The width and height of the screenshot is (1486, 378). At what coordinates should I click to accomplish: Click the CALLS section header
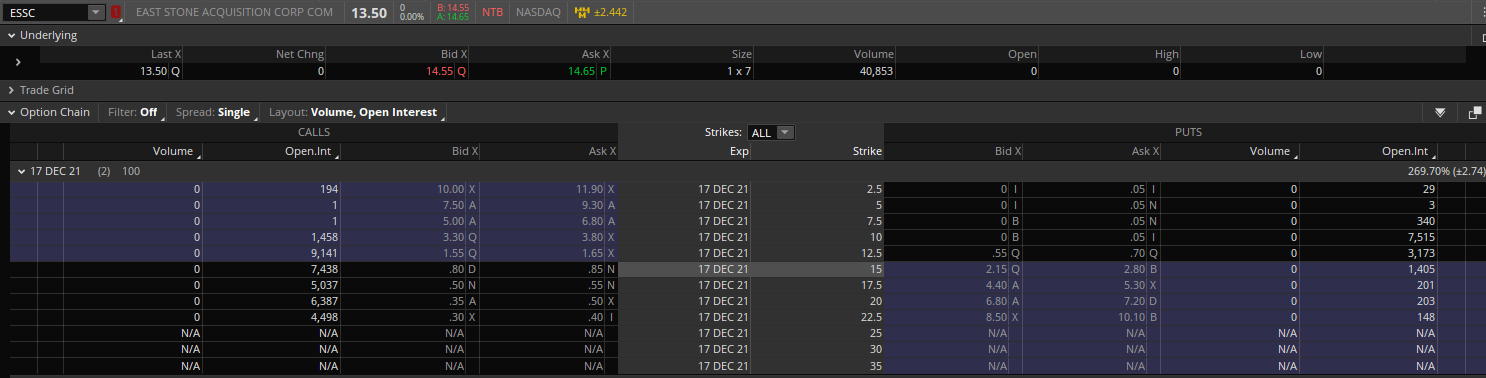pos(314,132)
